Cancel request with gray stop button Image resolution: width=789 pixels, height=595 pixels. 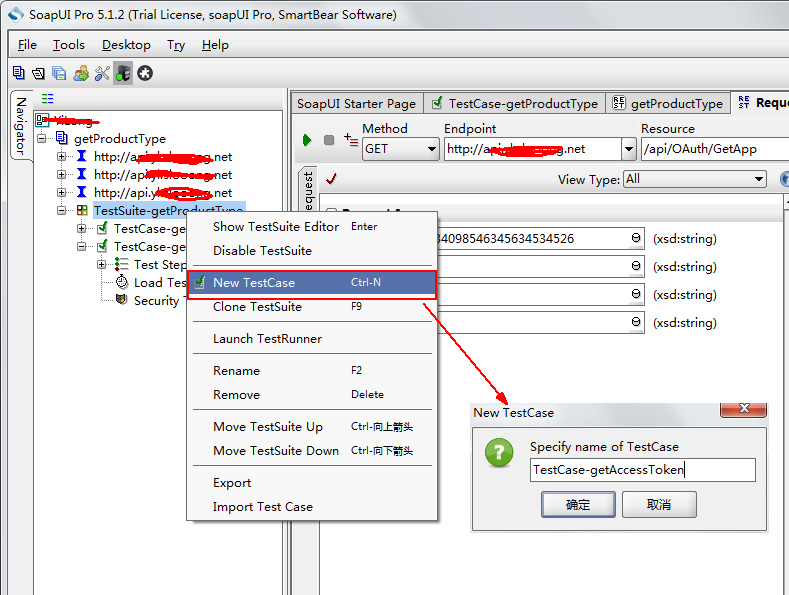click(329, 140)
